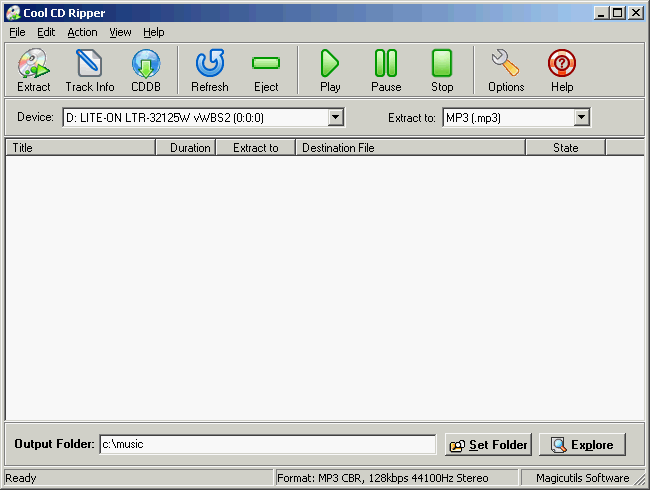The width and height of the screenshot is (650, 490).
Task: Open the File menu
Action: (17, 32)
